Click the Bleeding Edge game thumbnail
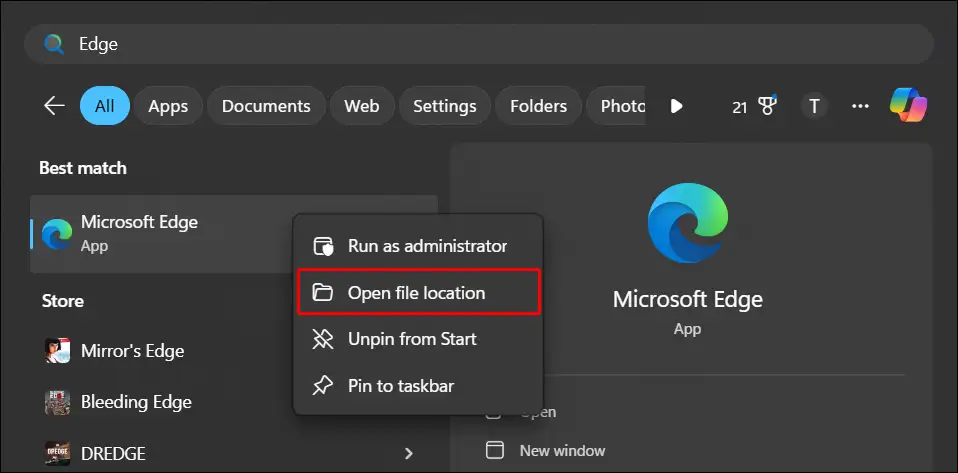958x473 pixels. tap(57, 402)
